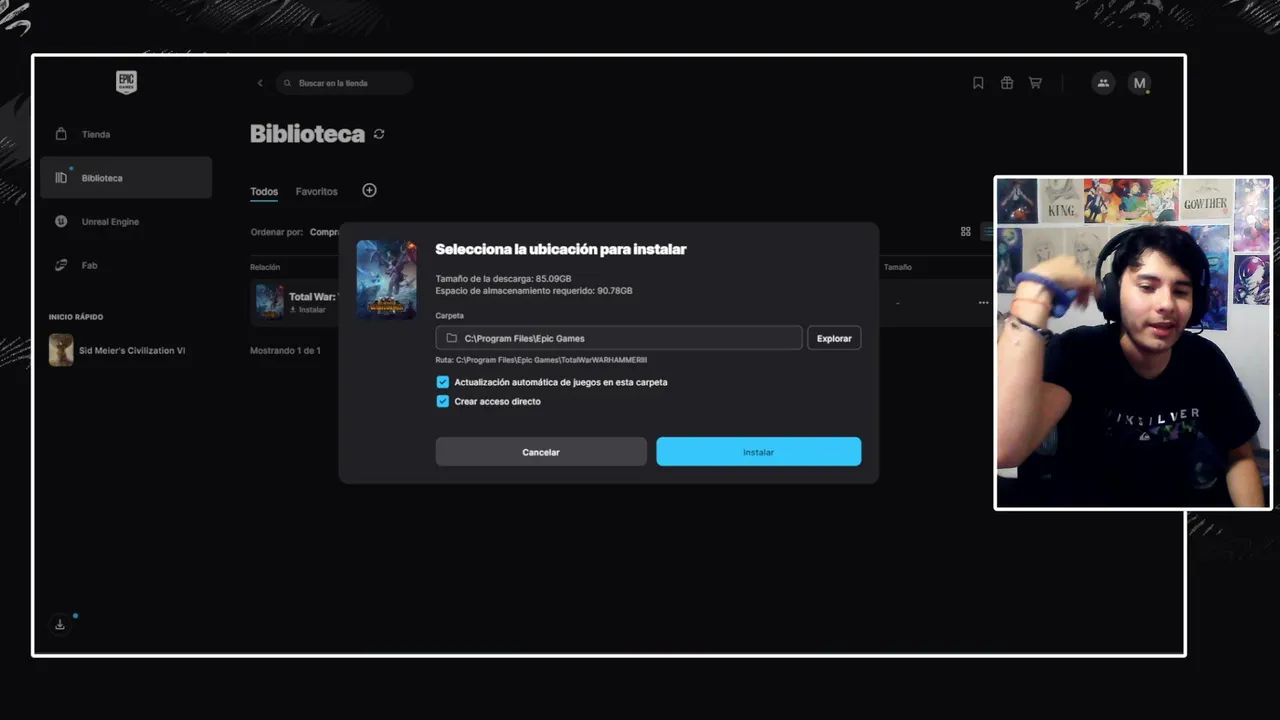The image size is (1280, 720).
Task: Open the gift icon in the top bar
Action: coord(1007,83)
